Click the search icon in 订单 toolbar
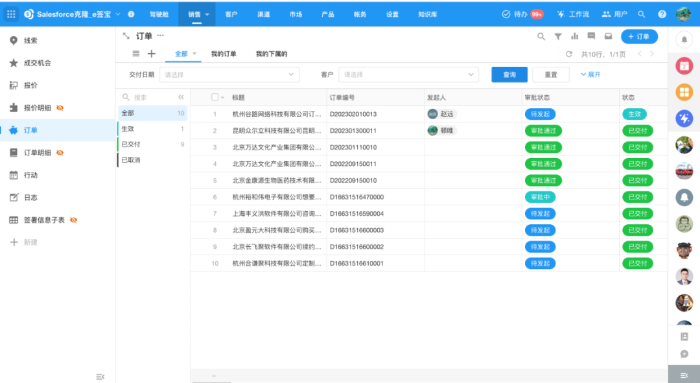 pyautogui.click(x=541, y=37)
